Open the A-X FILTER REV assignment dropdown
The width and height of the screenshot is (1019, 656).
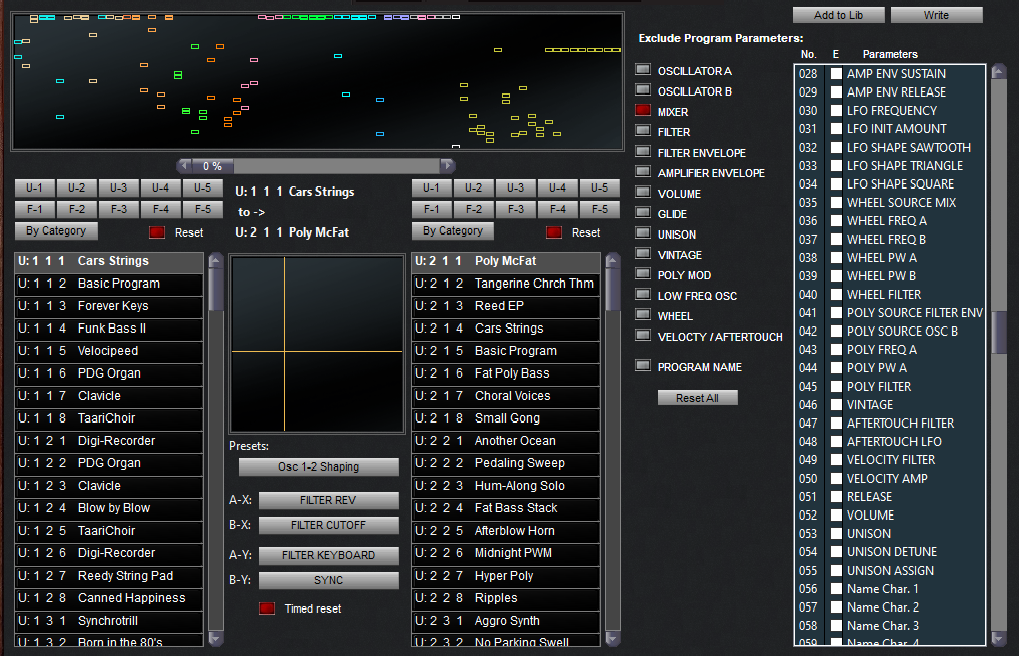328,500
